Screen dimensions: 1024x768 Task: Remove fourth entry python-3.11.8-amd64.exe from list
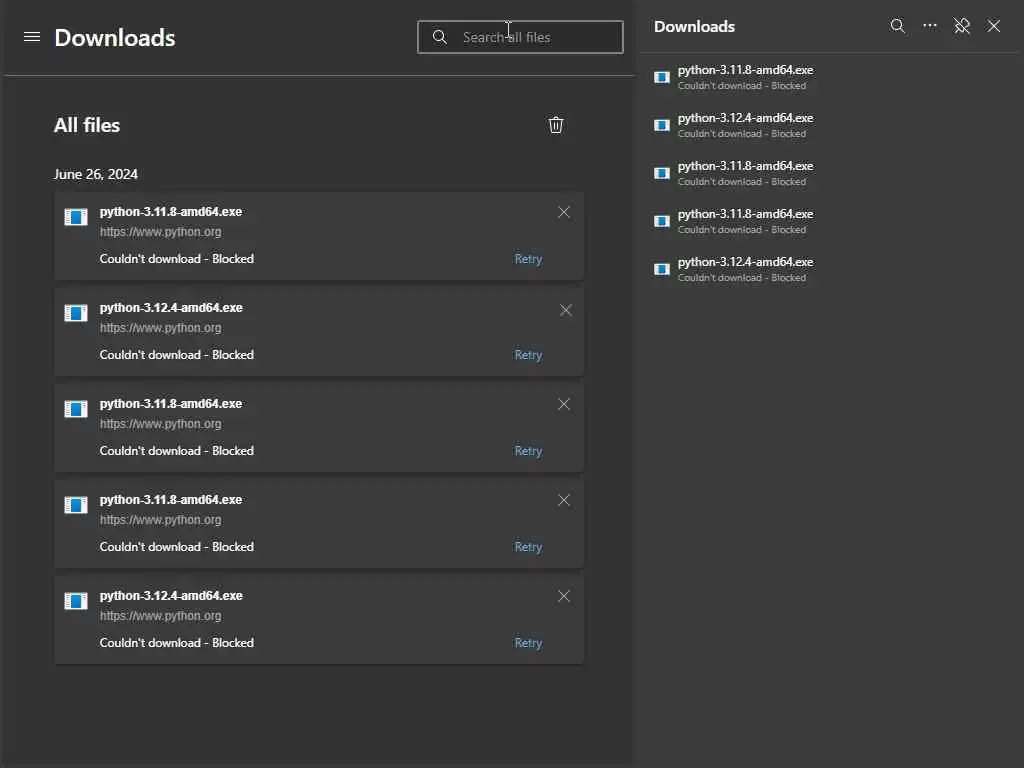coord(564,500)
